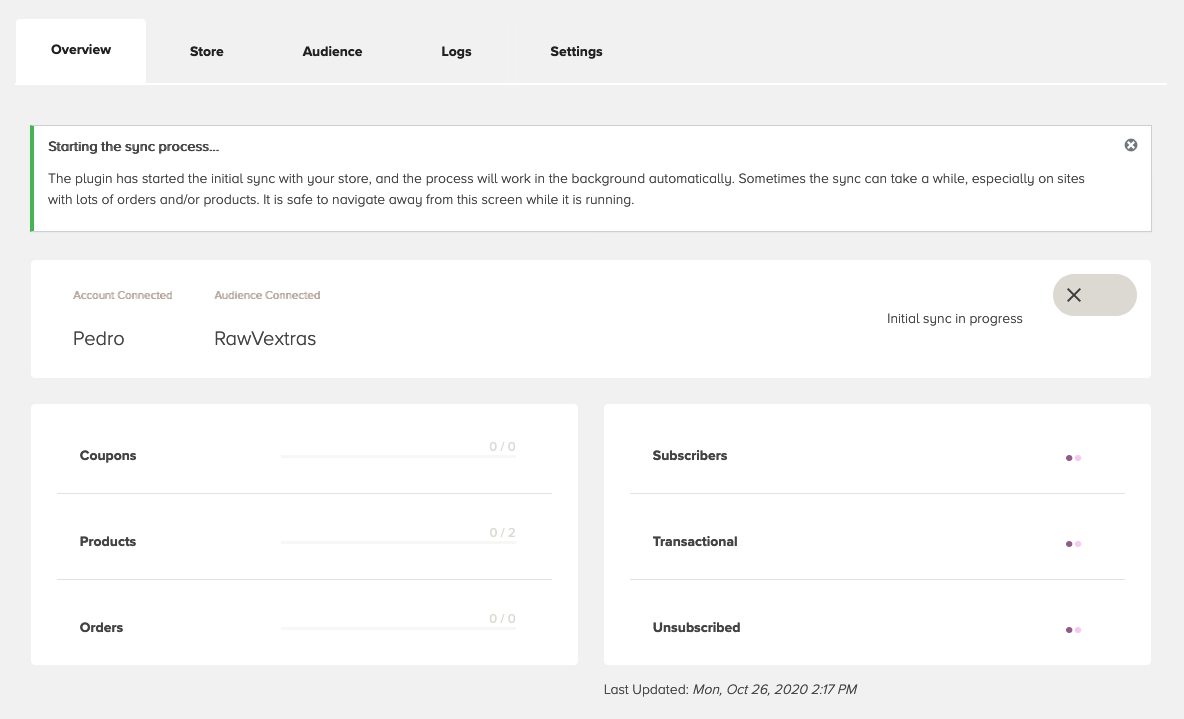Open the Store tab
The width and height of the screenshot is (1184, 719).
pyautogui.click(x=207, y=51)
